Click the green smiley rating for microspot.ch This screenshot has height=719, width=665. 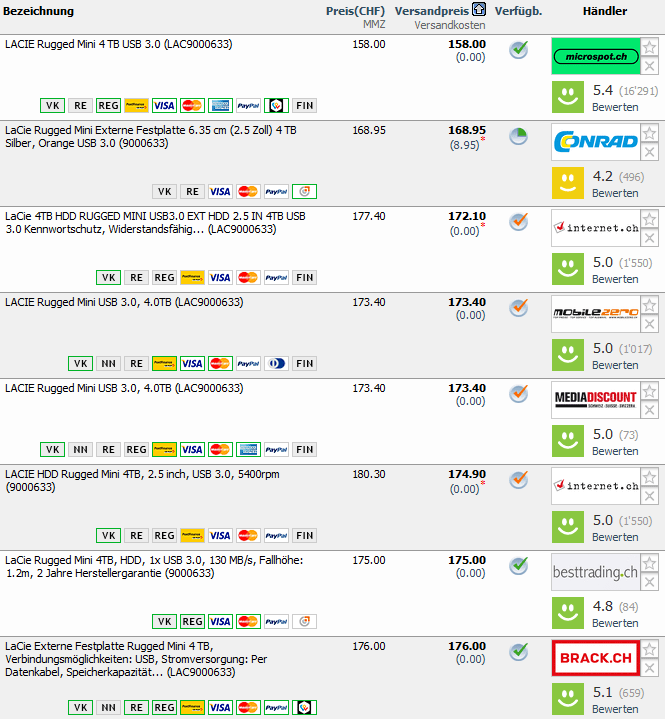(x=568, y=97)
